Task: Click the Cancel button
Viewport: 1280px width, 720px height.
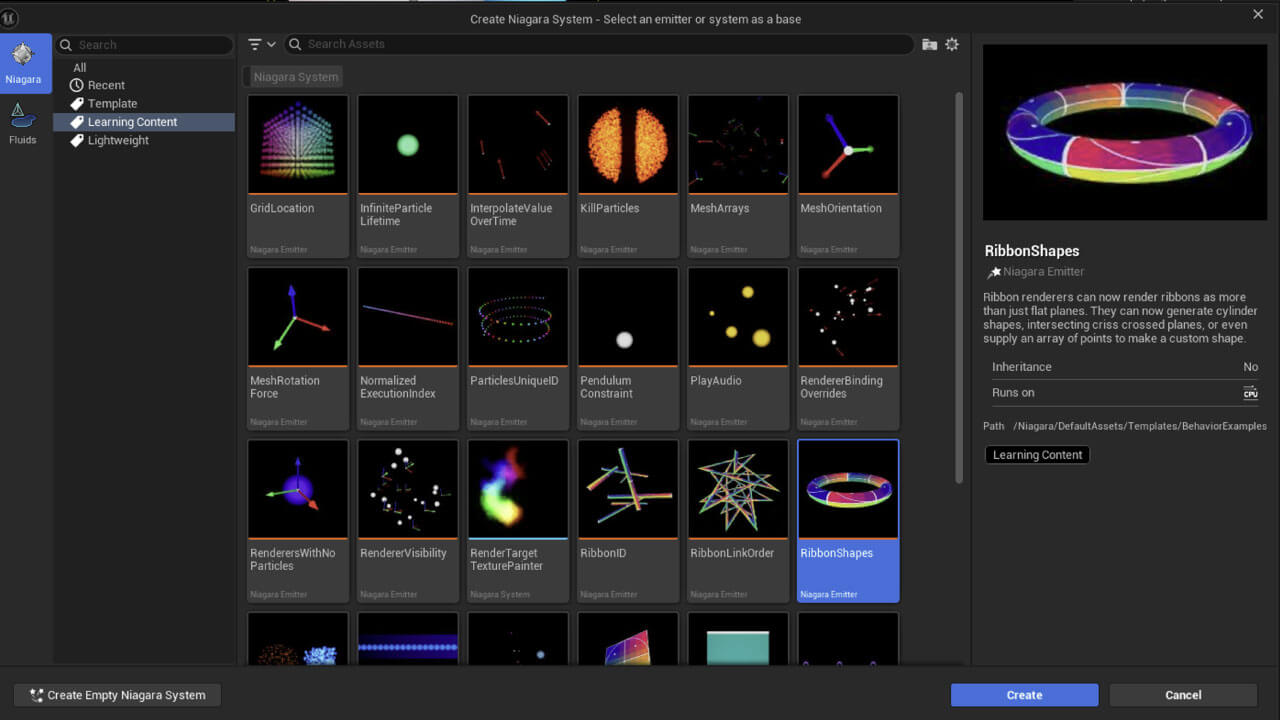Action: click(x=1183, y=695)
